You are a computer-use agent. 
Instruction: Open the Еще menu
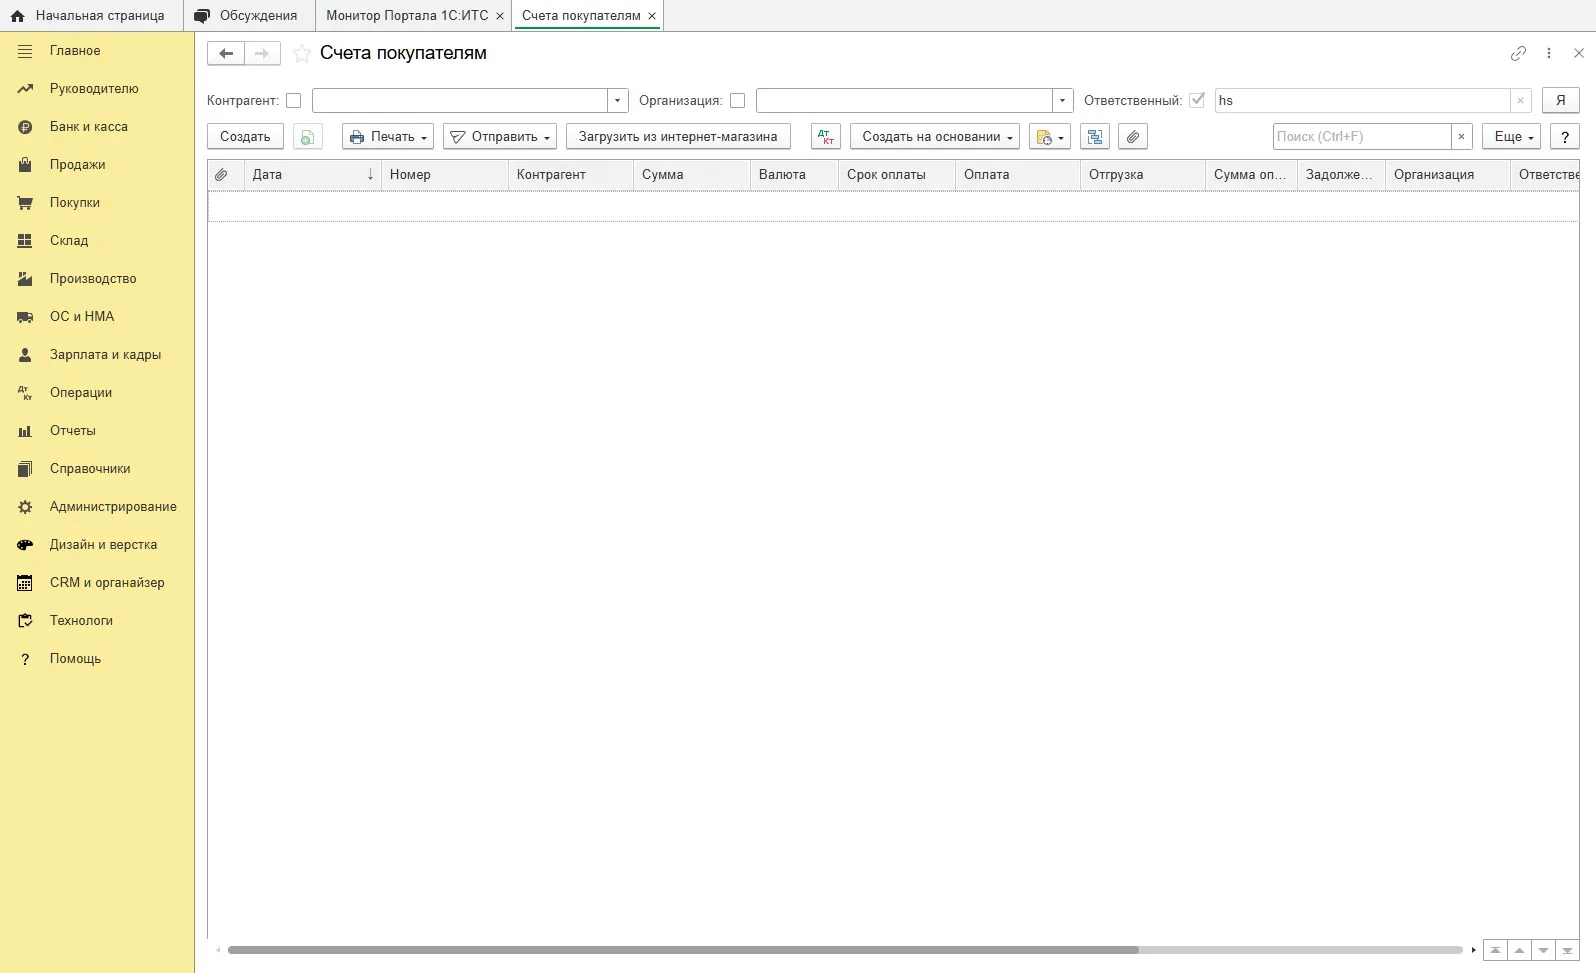[1512, 137]
